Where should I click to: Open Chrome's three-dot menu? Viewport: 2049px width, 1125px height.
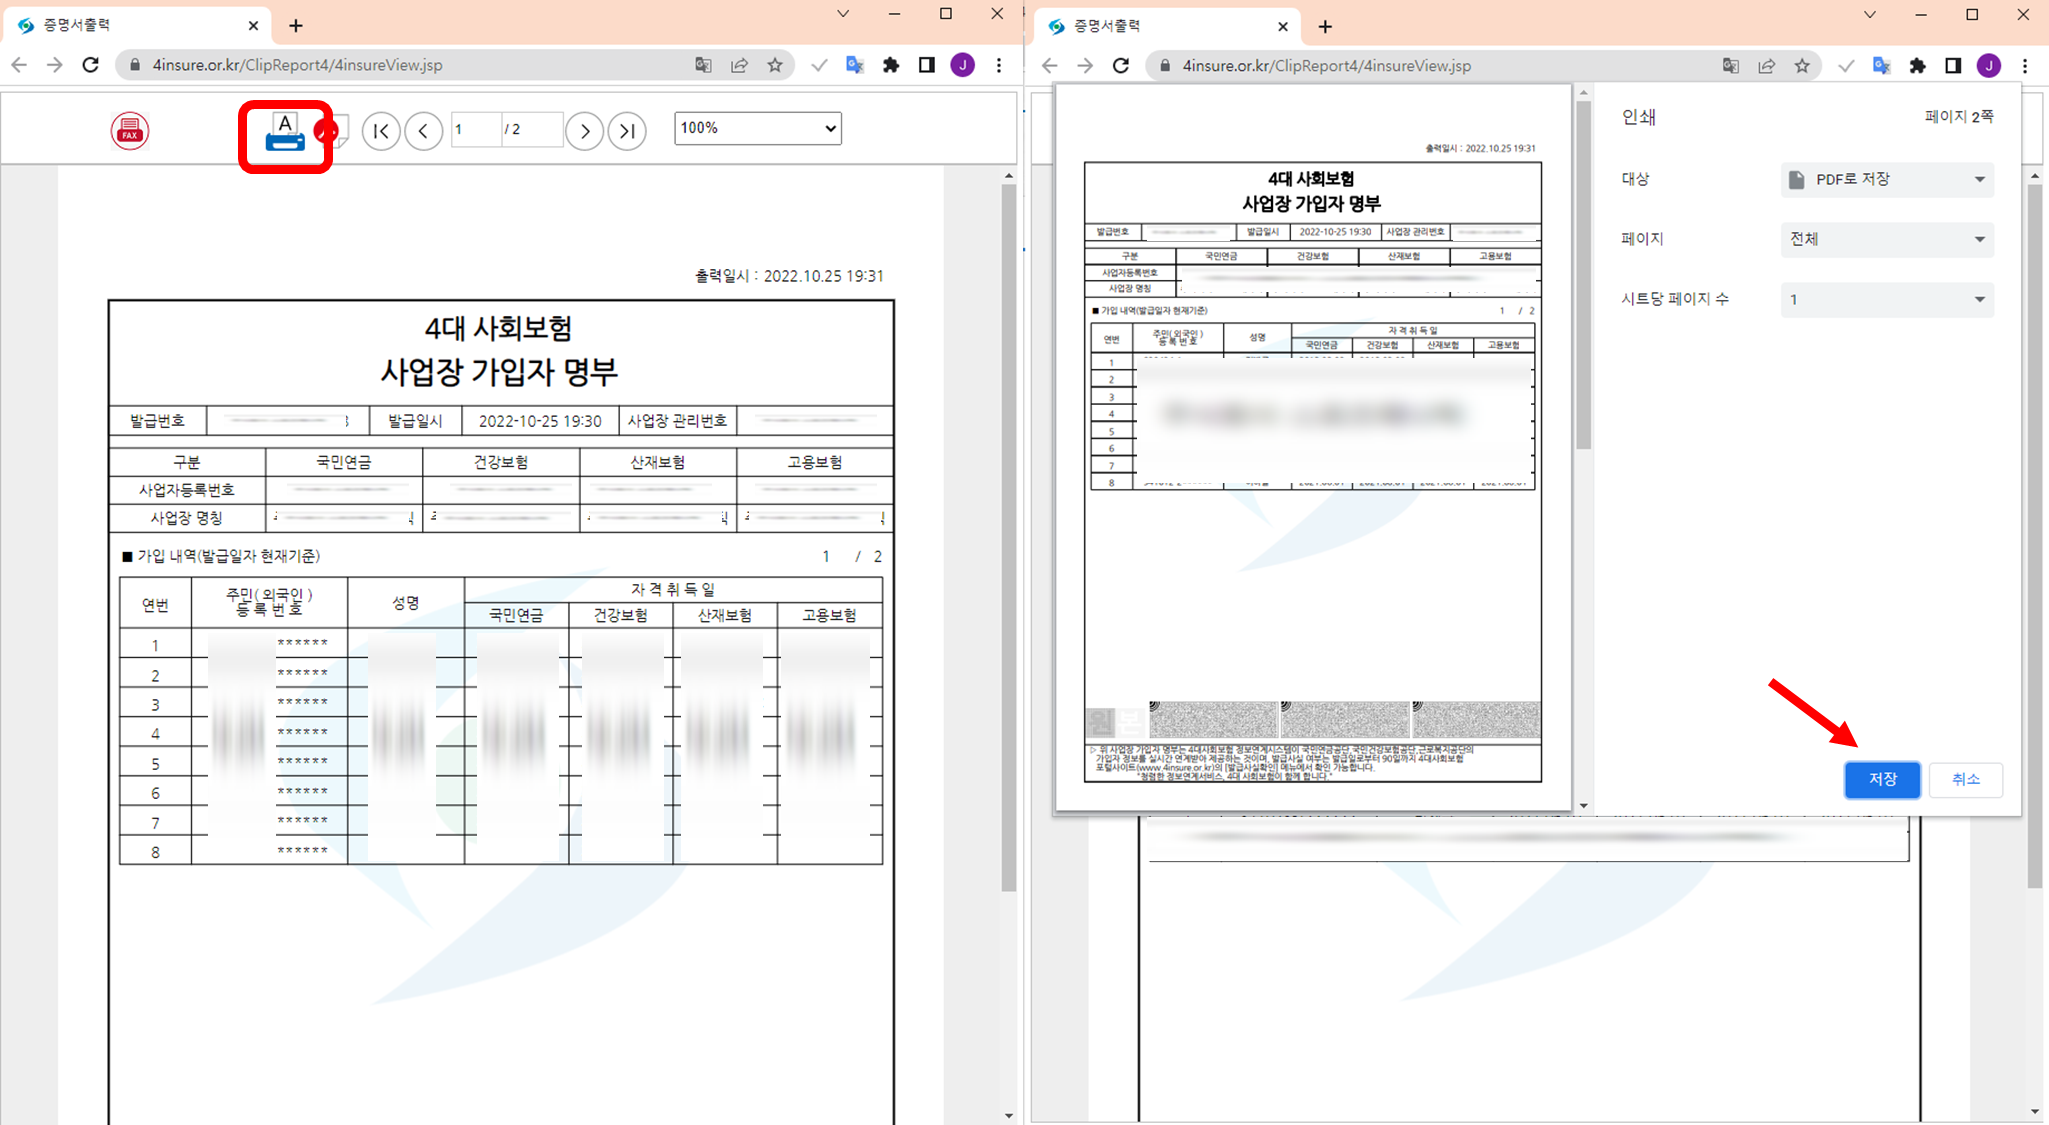click(x=999, y=64)
